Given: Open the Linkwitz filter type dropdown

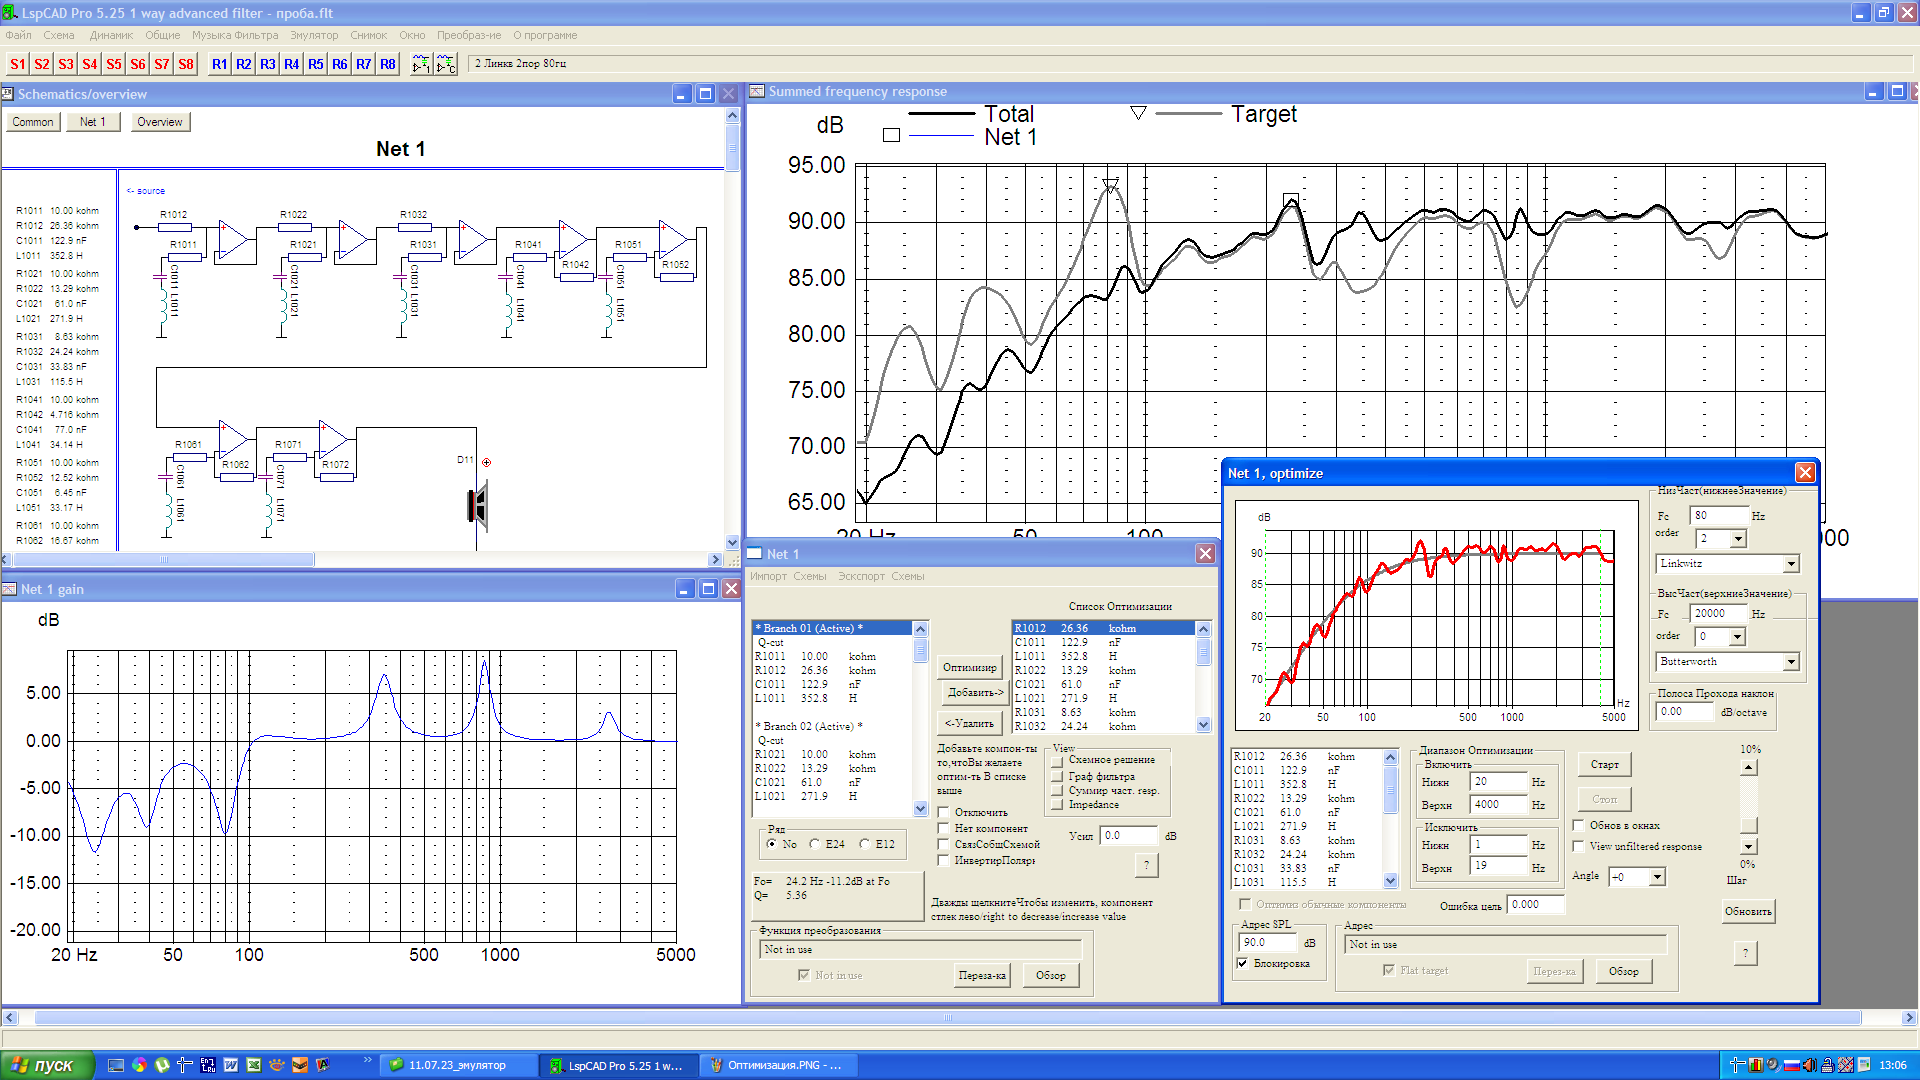Looking at the screenshot, I should pyautogui.click(x=1791, y=564).
